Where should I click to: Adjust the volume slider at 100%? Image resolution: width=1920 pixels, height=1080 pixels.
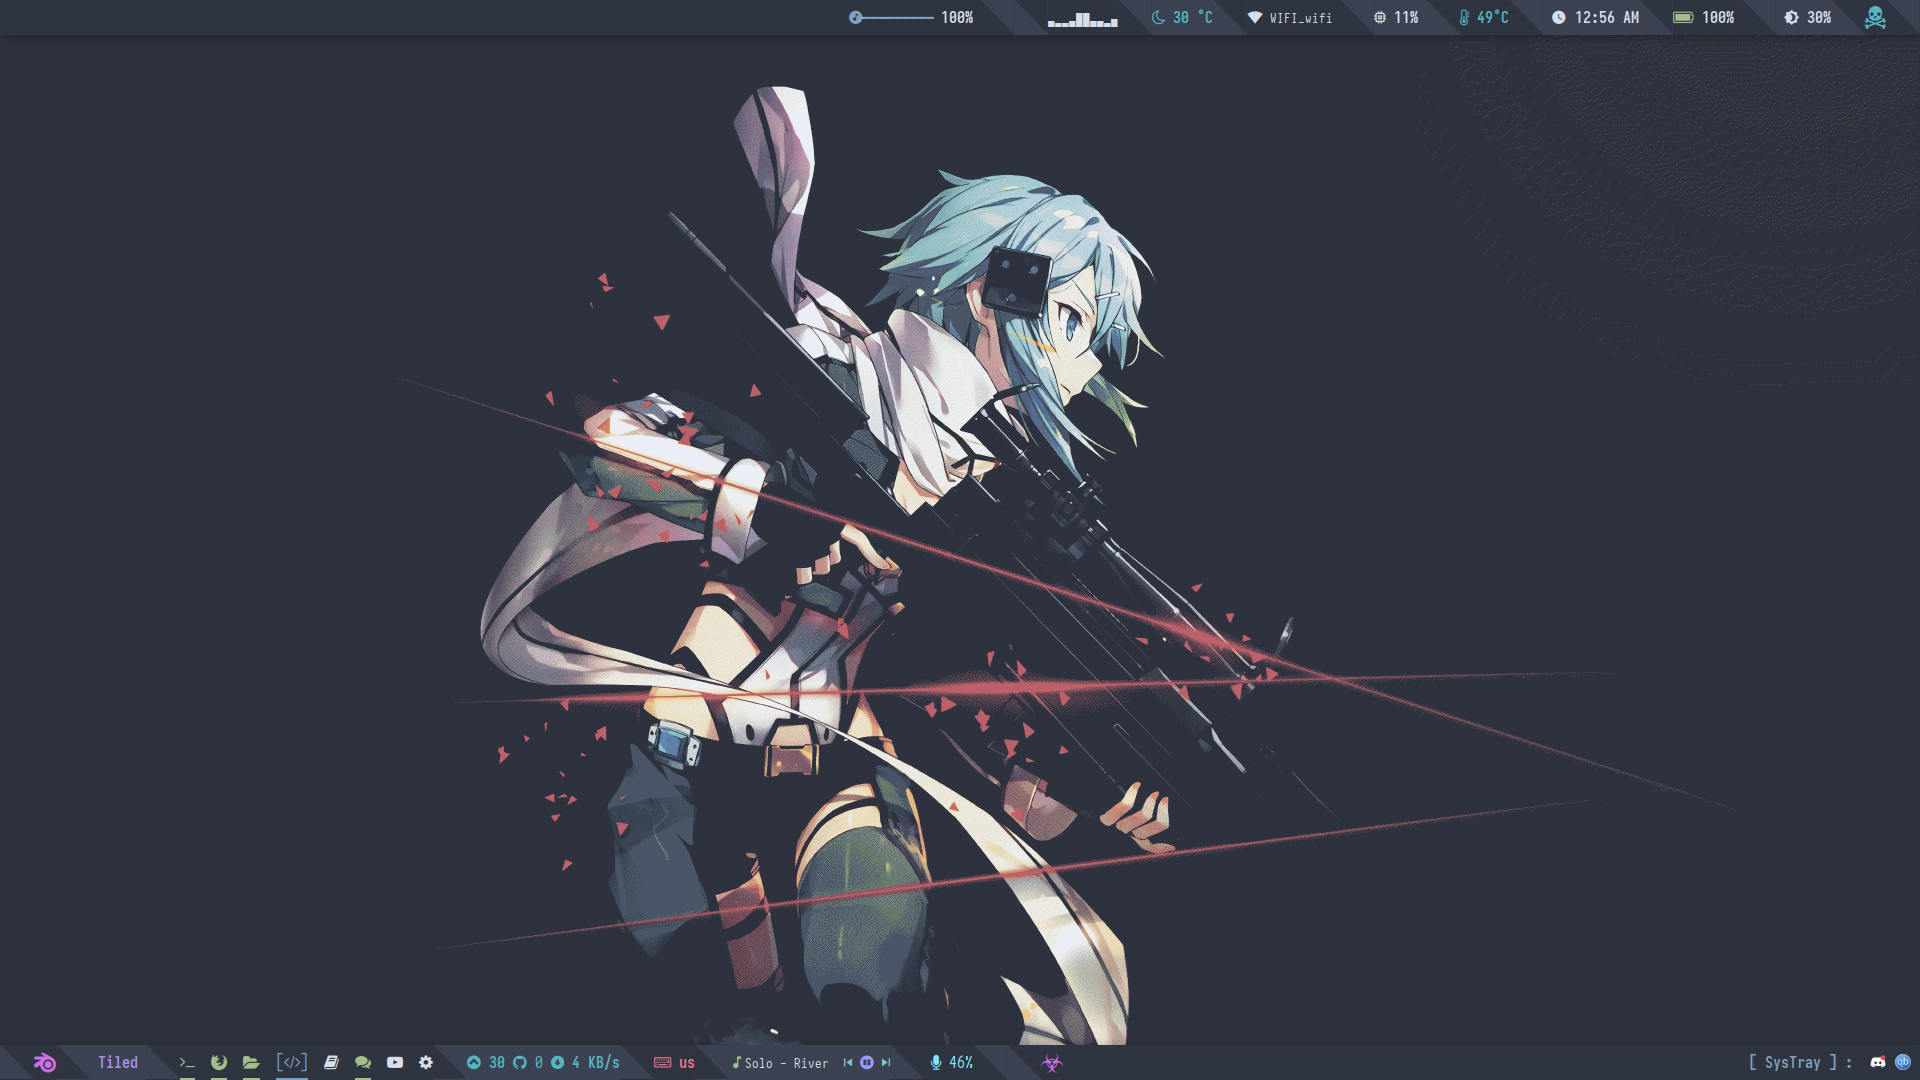coord(895,18)
